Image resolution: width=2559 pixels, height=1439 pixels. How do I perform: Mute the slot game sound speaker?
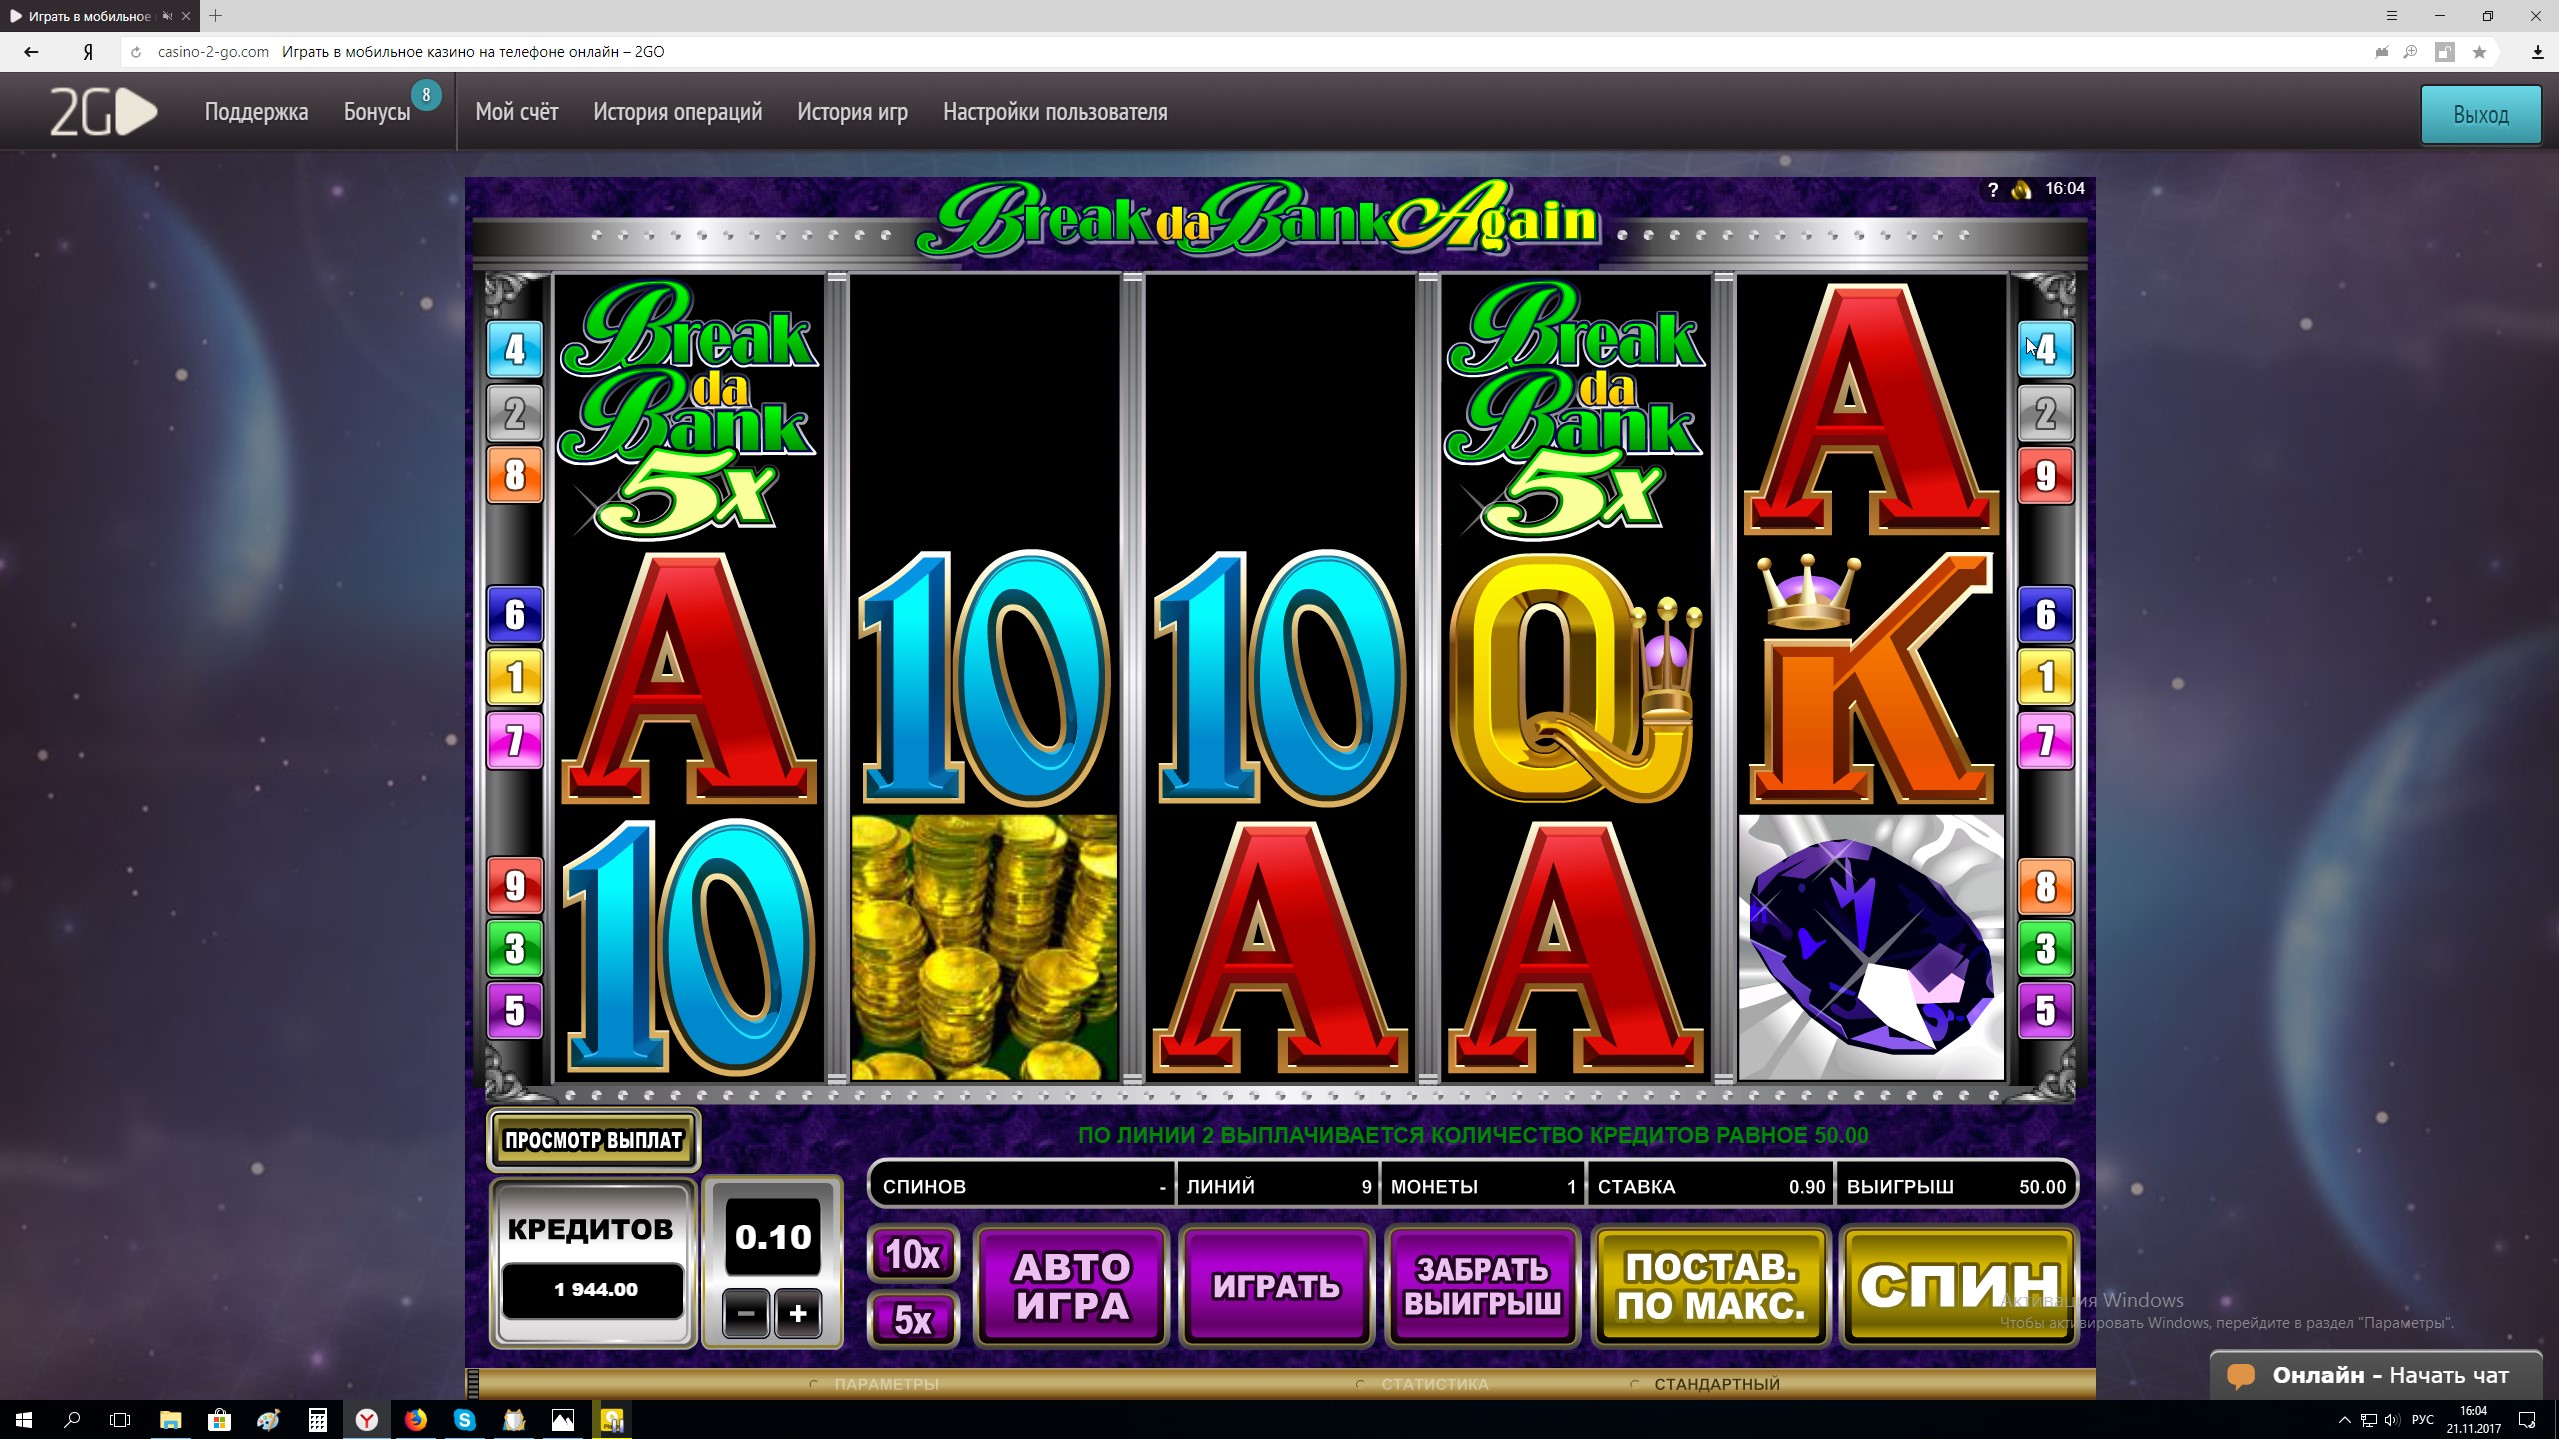[2021, 190]
